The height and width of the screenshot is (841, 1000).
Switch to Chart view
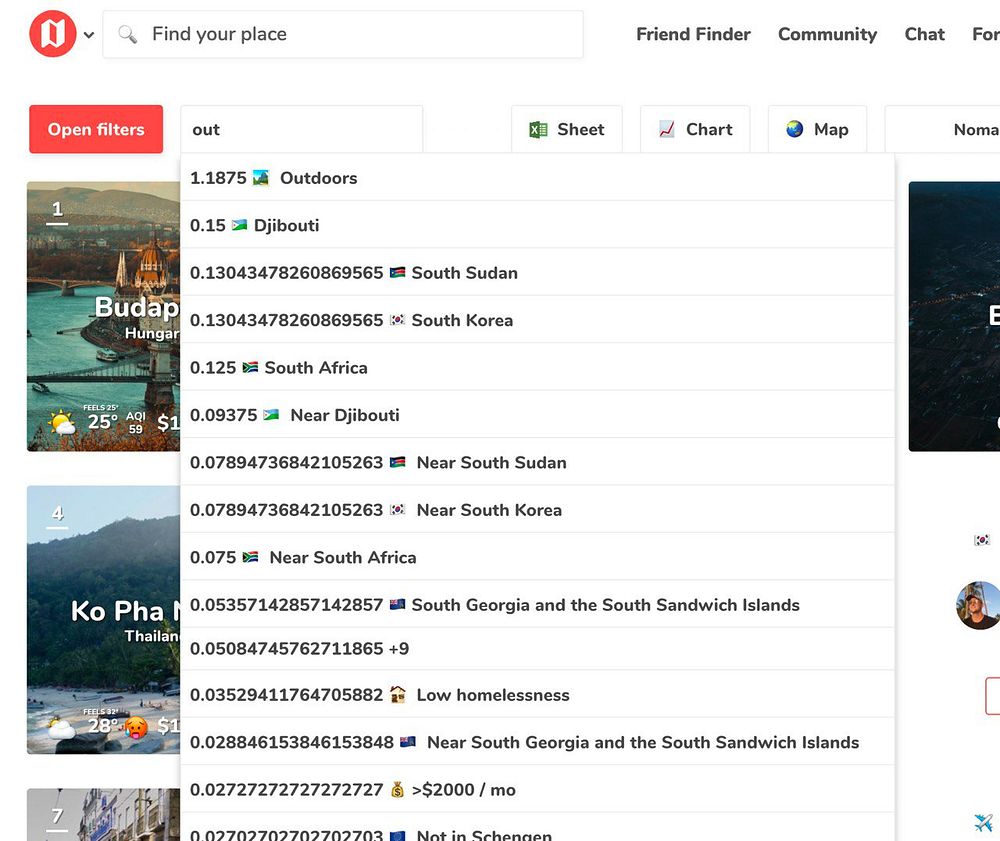click(x=695, y=129)
